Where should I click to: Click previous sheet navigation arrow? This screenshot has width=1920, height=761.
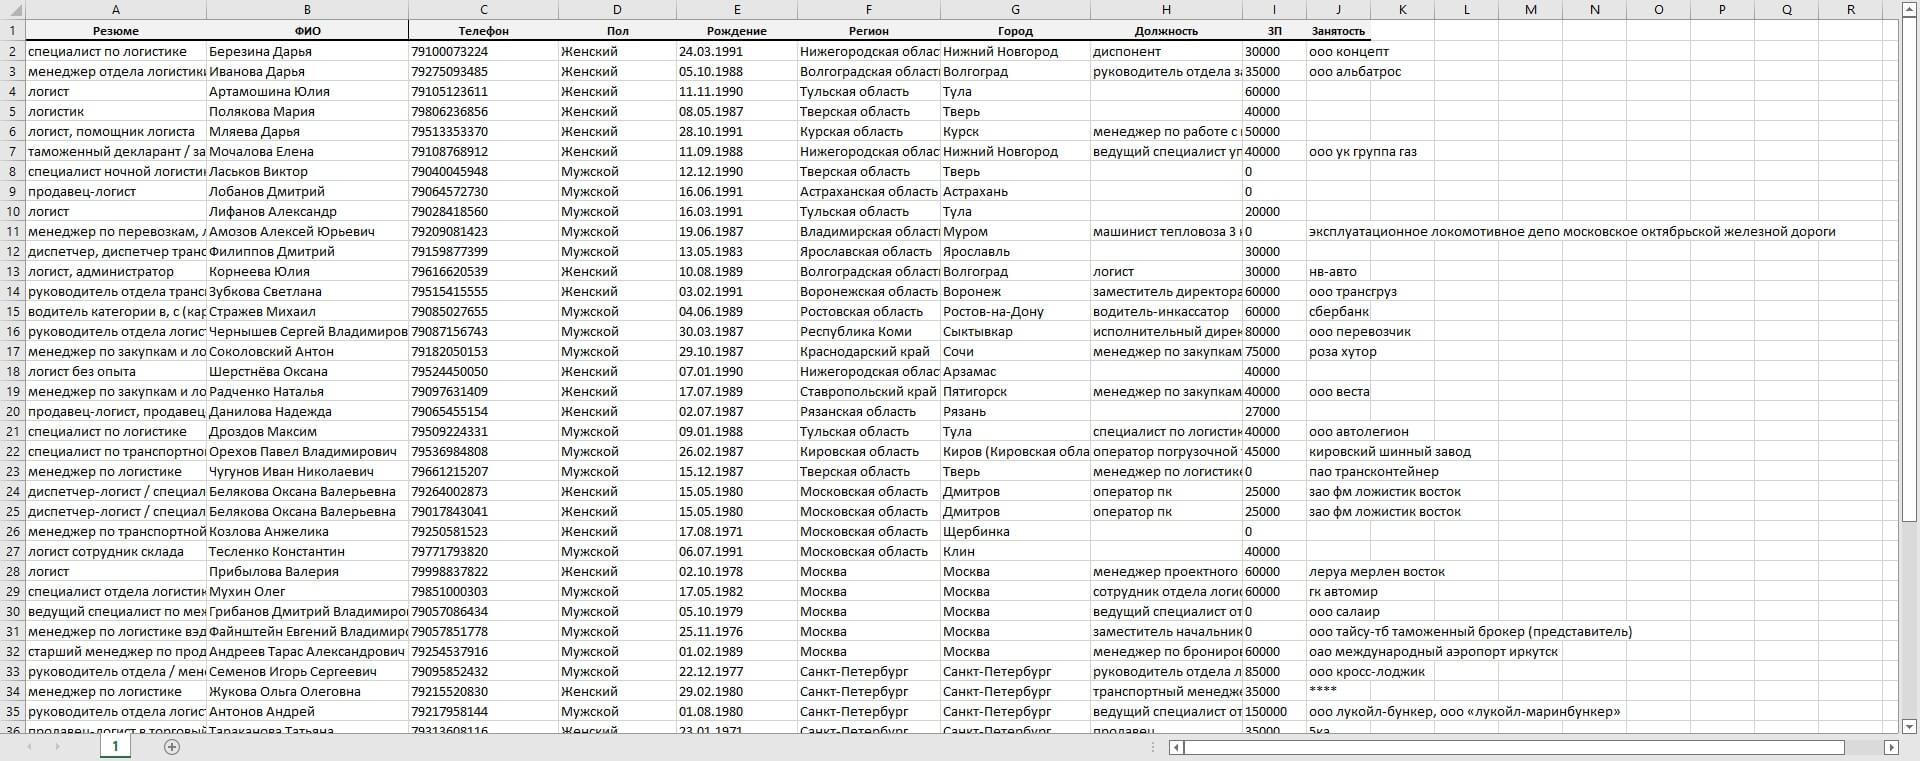tap(29, 747)
